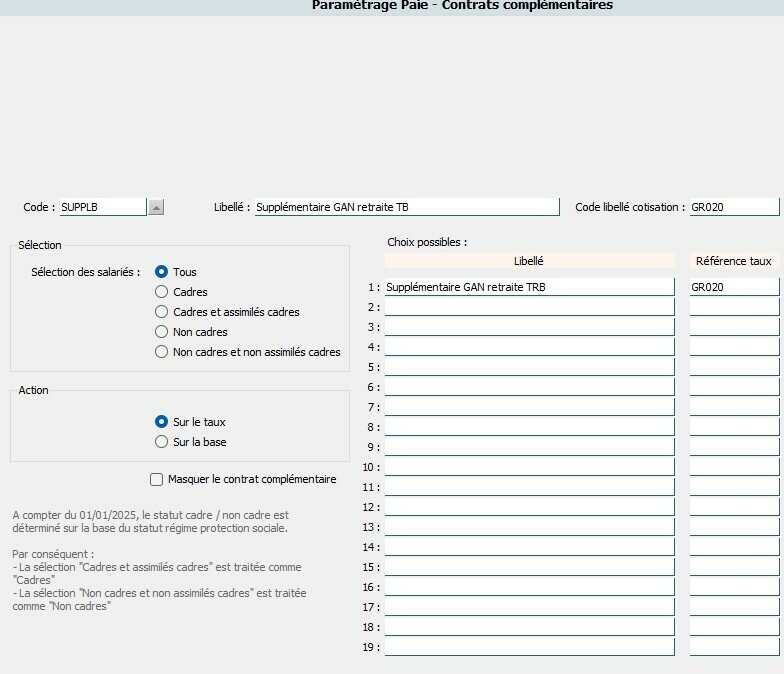Edit the Libellé field Supplémentaire GAN retraite TB
The width and height of the screenshot is (784, 674).
(407, 207)
